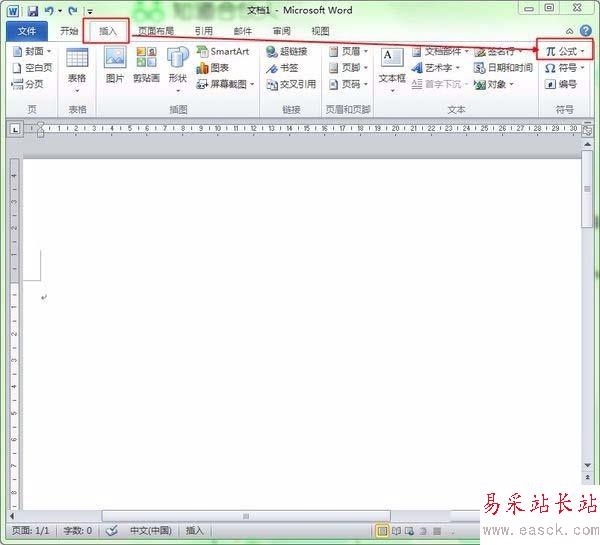Click the Redo icon in quick access toolbar
Image resolution: width=600 pixels, height=545 pixels.
(73, 10)
